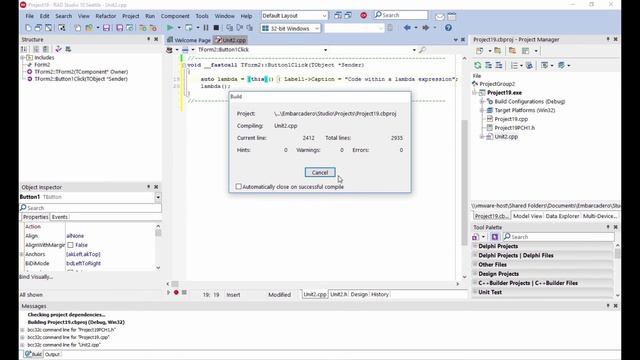Click the stop macro square in the status bar
640x360 pixels.
(x=184, y=292)
